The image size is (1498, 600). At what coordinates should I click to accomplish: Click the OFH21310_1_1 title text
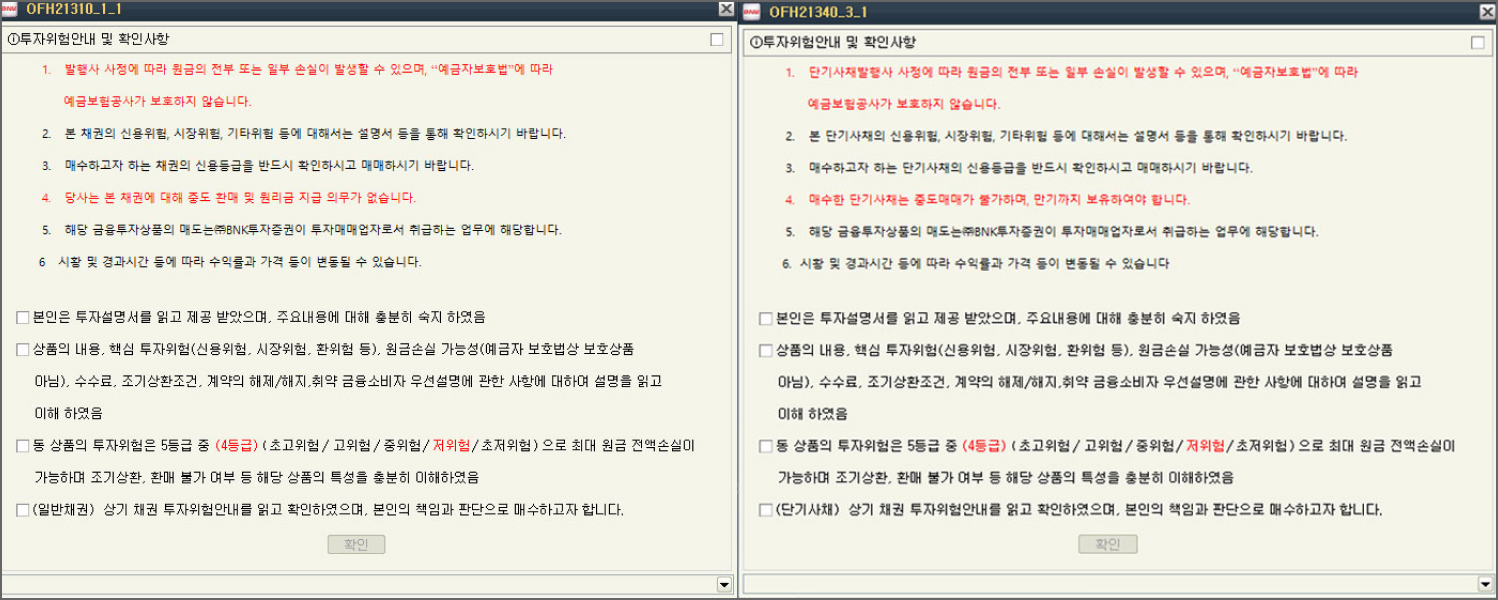pyautogui.click(x=73, y=9)
